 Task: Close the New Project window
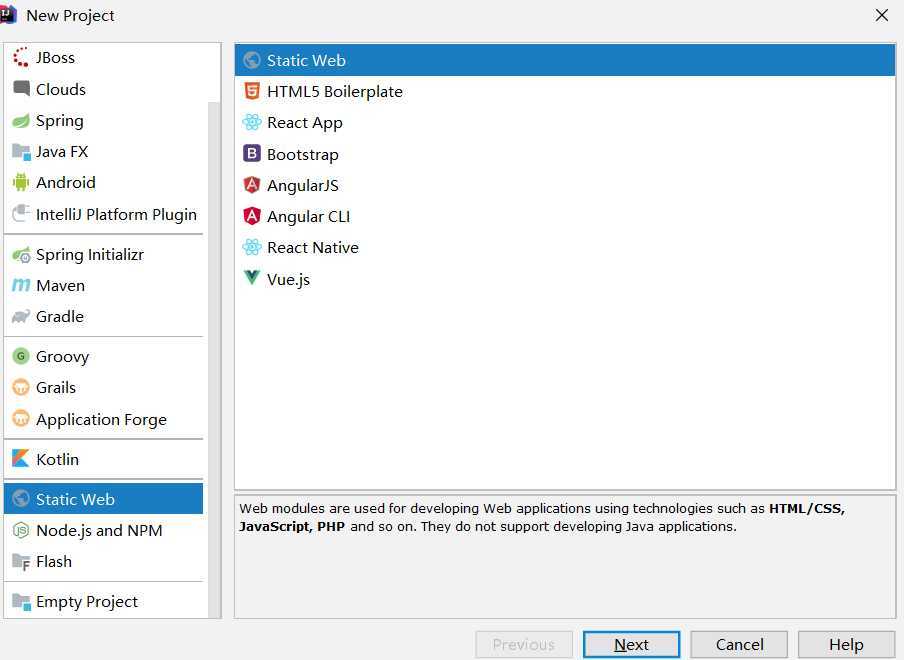click(882, 16)
